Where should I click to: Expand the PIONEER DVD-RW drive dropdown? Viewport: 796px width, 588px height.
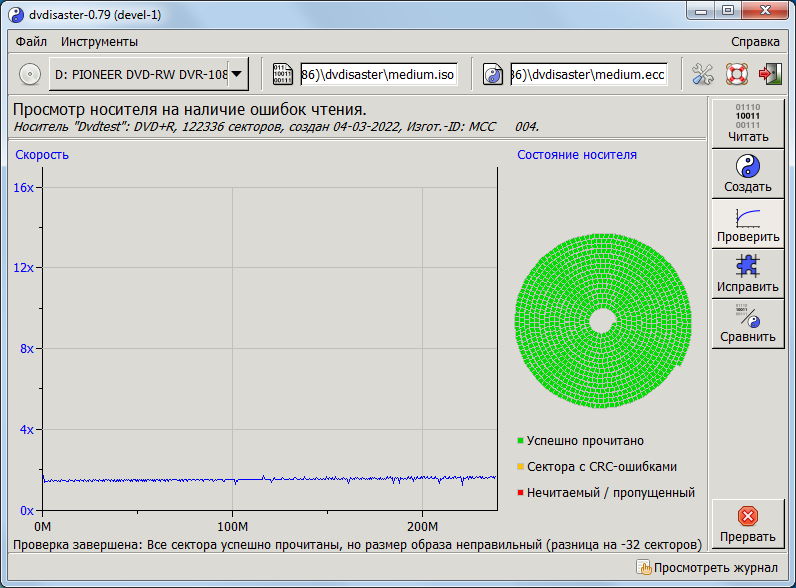pos(236,74)
